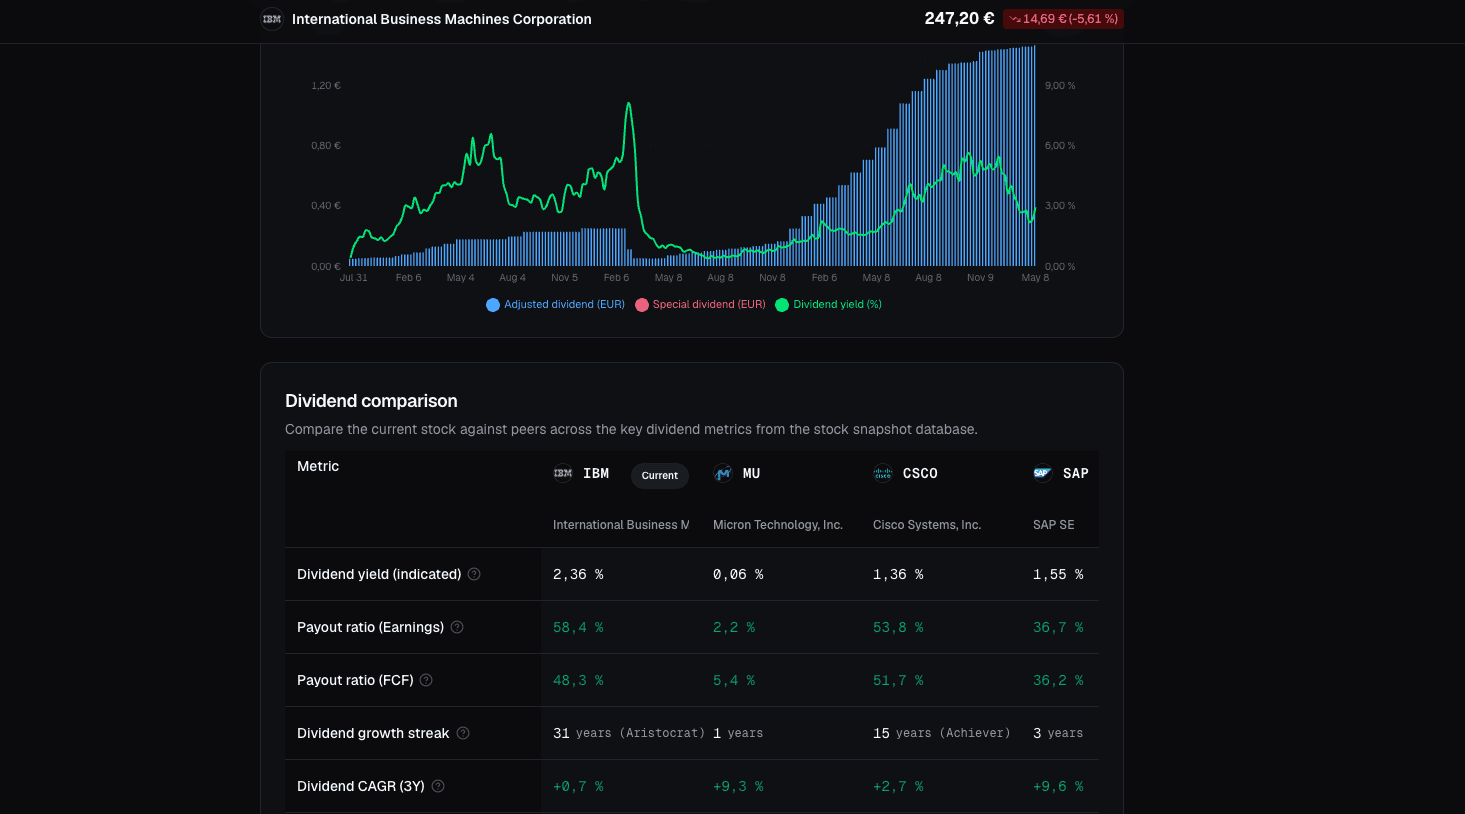The image size is (1465, 814).
Task: Open help icon beside Dividend growth streak
Action: coord(463,733)
